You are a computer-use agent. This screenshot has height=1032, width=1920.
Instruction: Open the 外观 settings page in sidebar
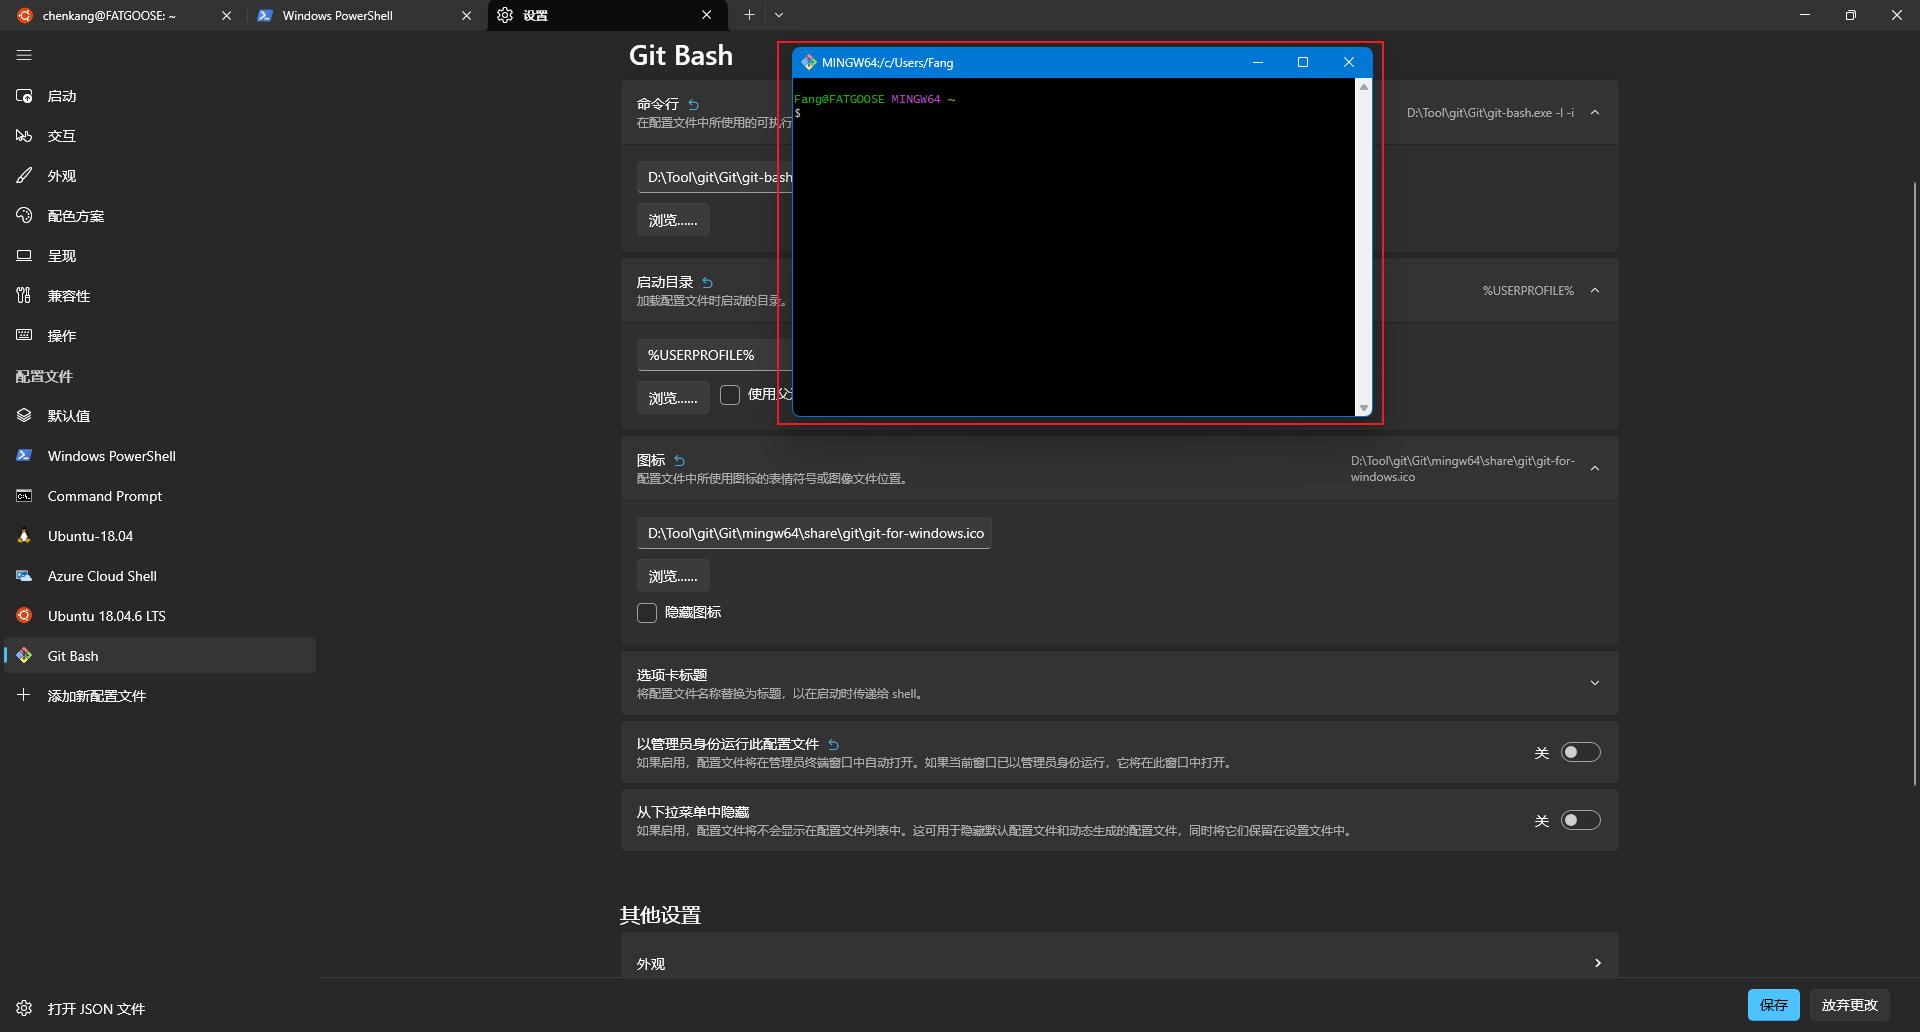[160, 176]
